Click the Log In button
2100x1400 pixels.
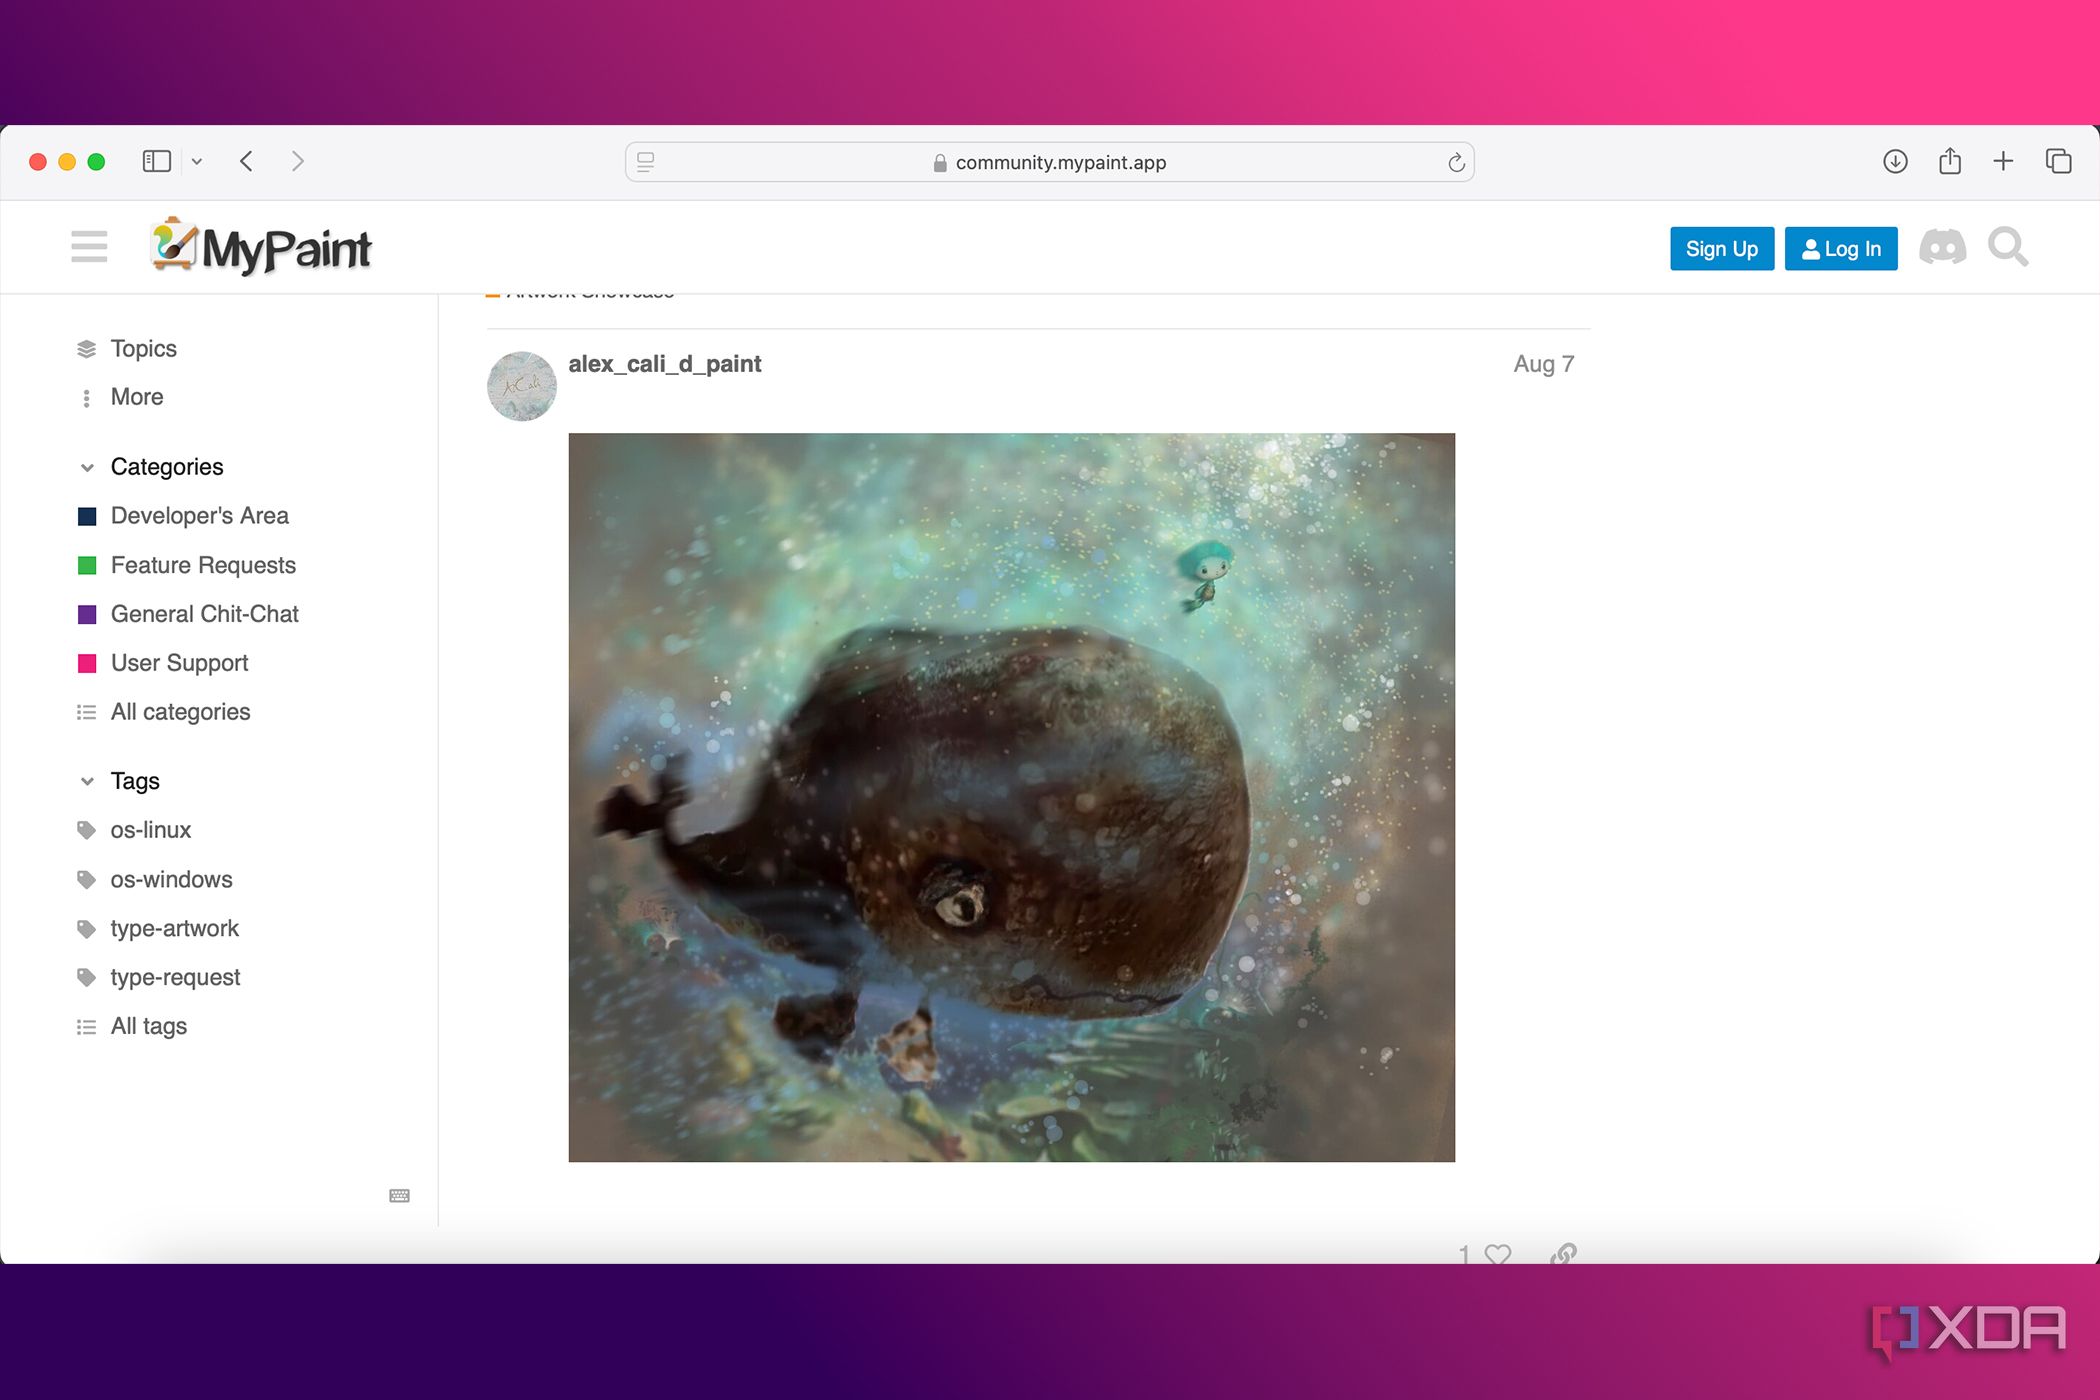pyautogui.click(x=1841, y=248)
